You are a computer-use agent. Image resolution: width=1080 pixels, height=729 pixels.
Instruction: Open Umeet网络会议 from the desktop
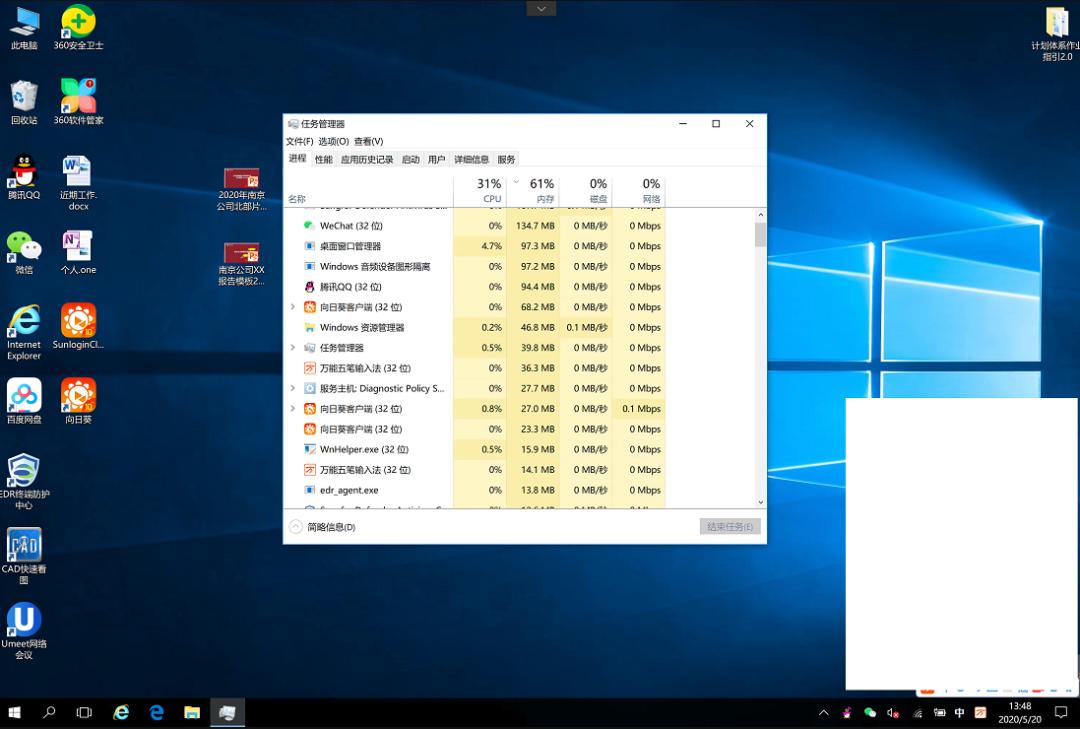23,620
